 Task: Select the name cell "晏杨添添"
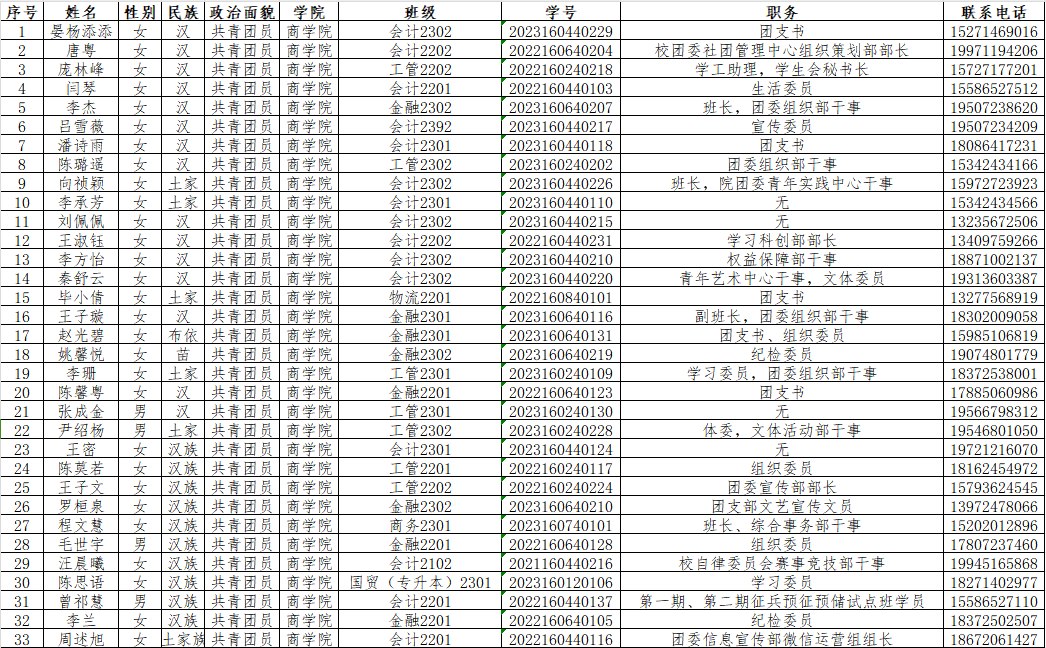pos(81,31)
